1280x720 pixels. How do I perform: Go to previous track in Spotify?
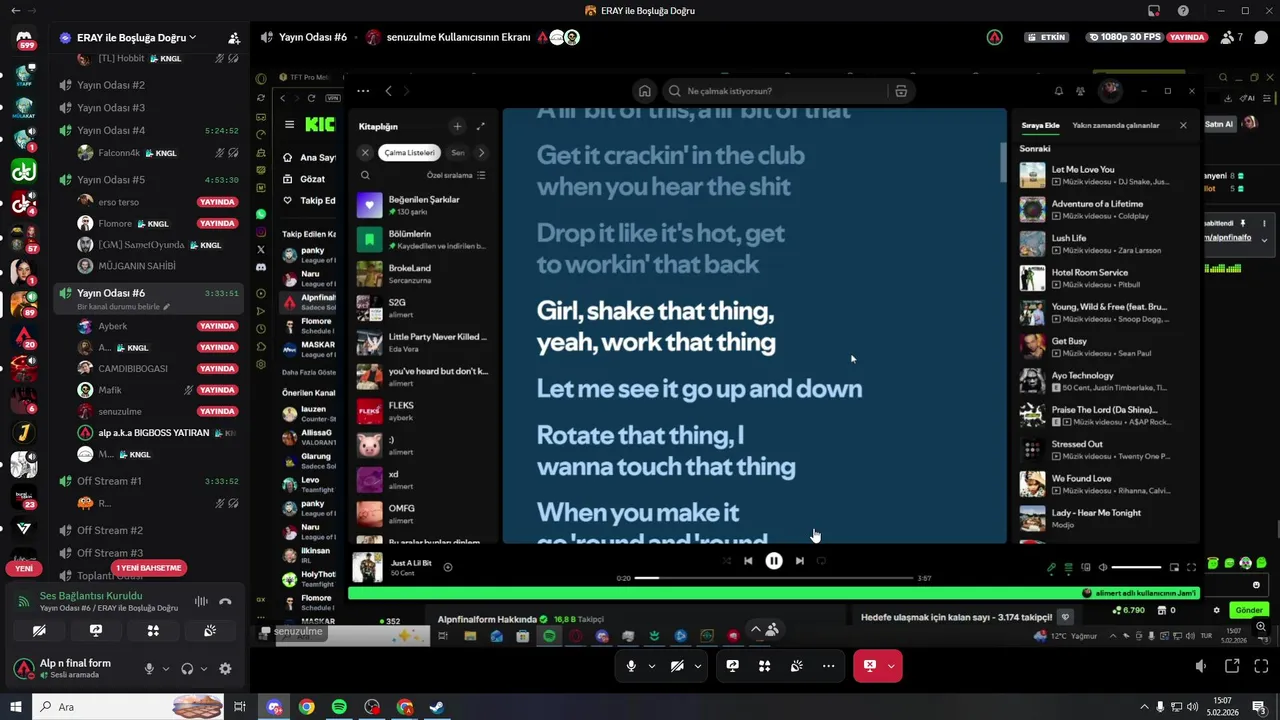[x=748, y=561]
